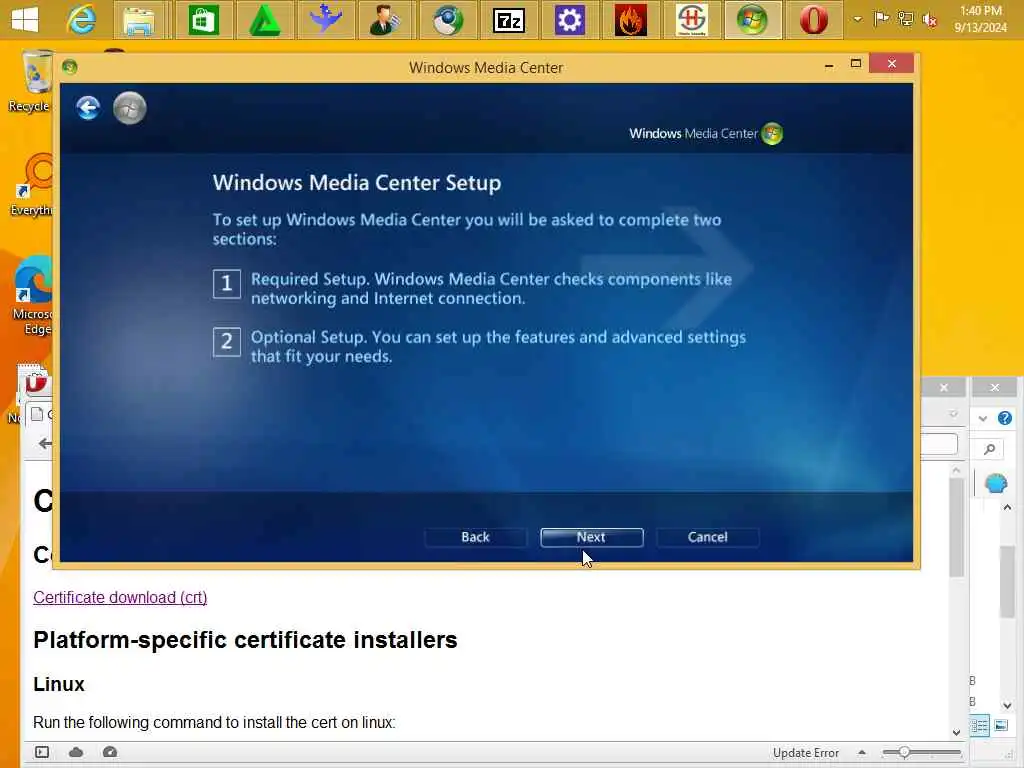This screenshot has height=768, width=1024.
Task: Click the muted volume tray icon
Action: tap(930, 20)
